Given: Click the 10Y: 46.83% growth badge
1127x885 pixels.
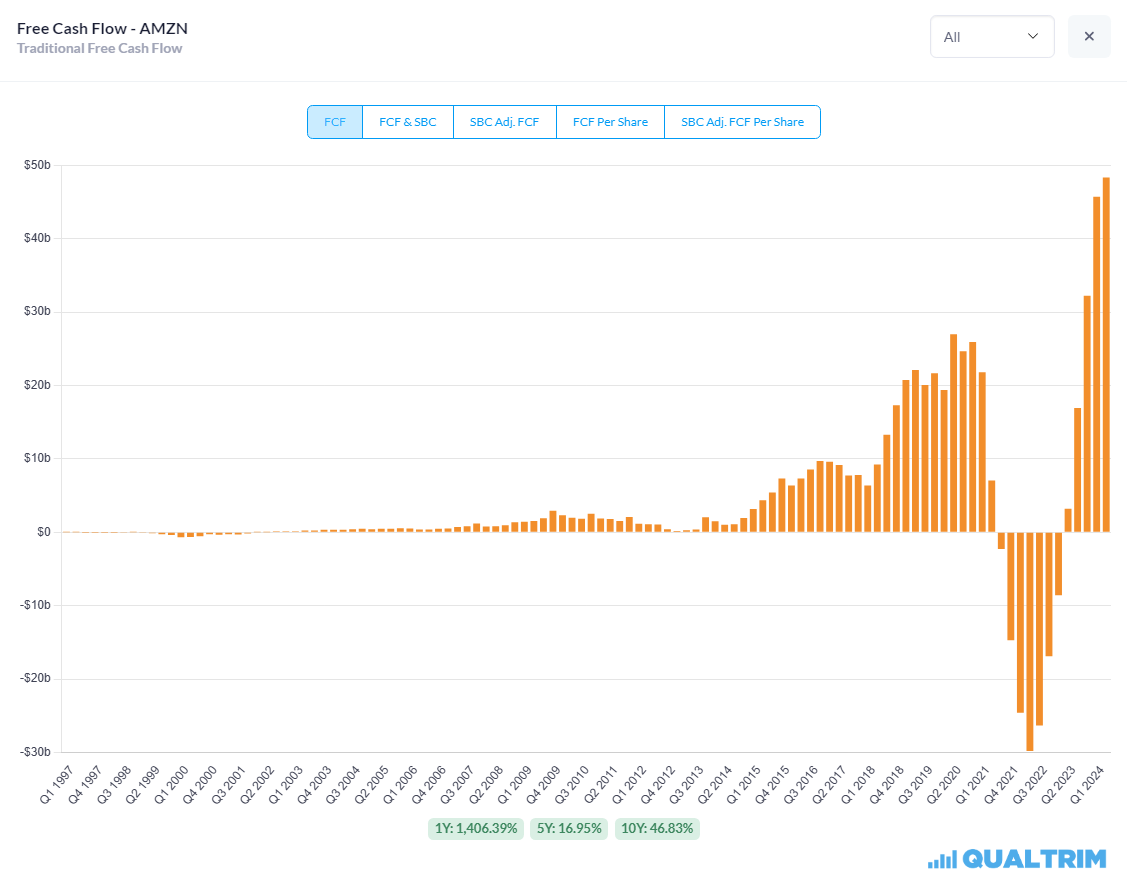Looking at the screenshot, I should (657, 828).
